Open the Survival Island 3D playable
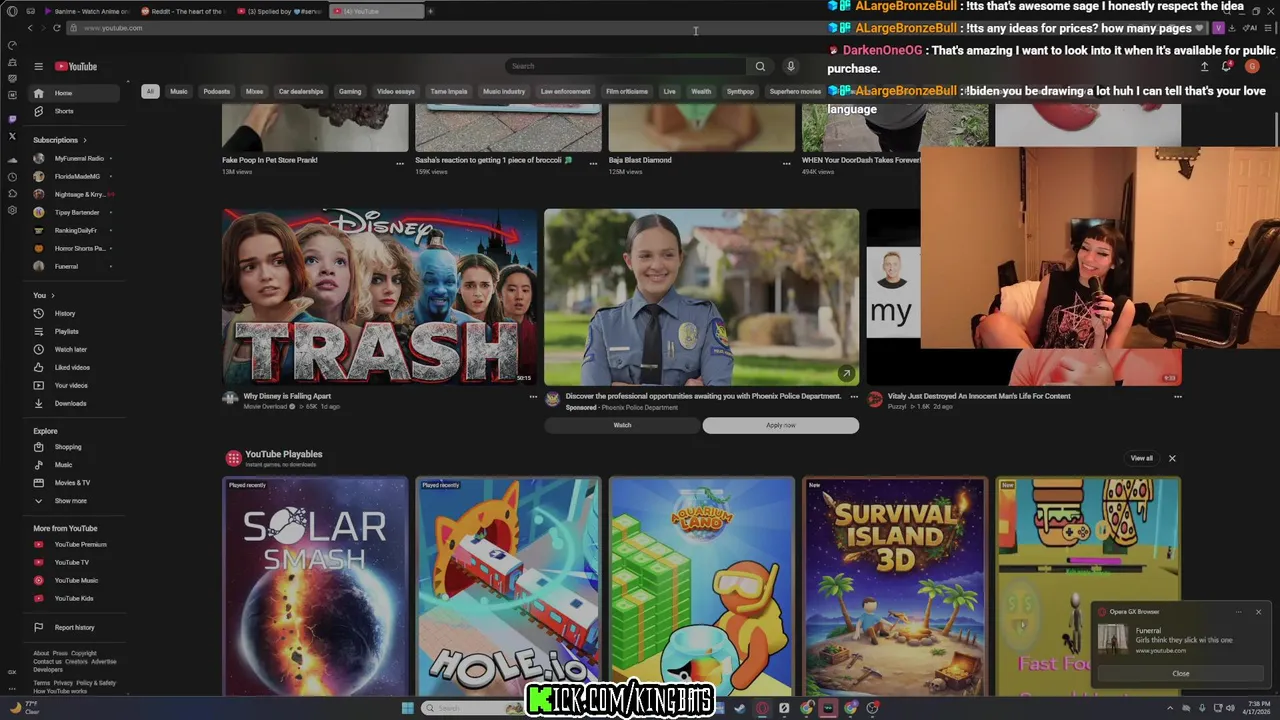The image size is (1280, 720). tap(895, 586)
